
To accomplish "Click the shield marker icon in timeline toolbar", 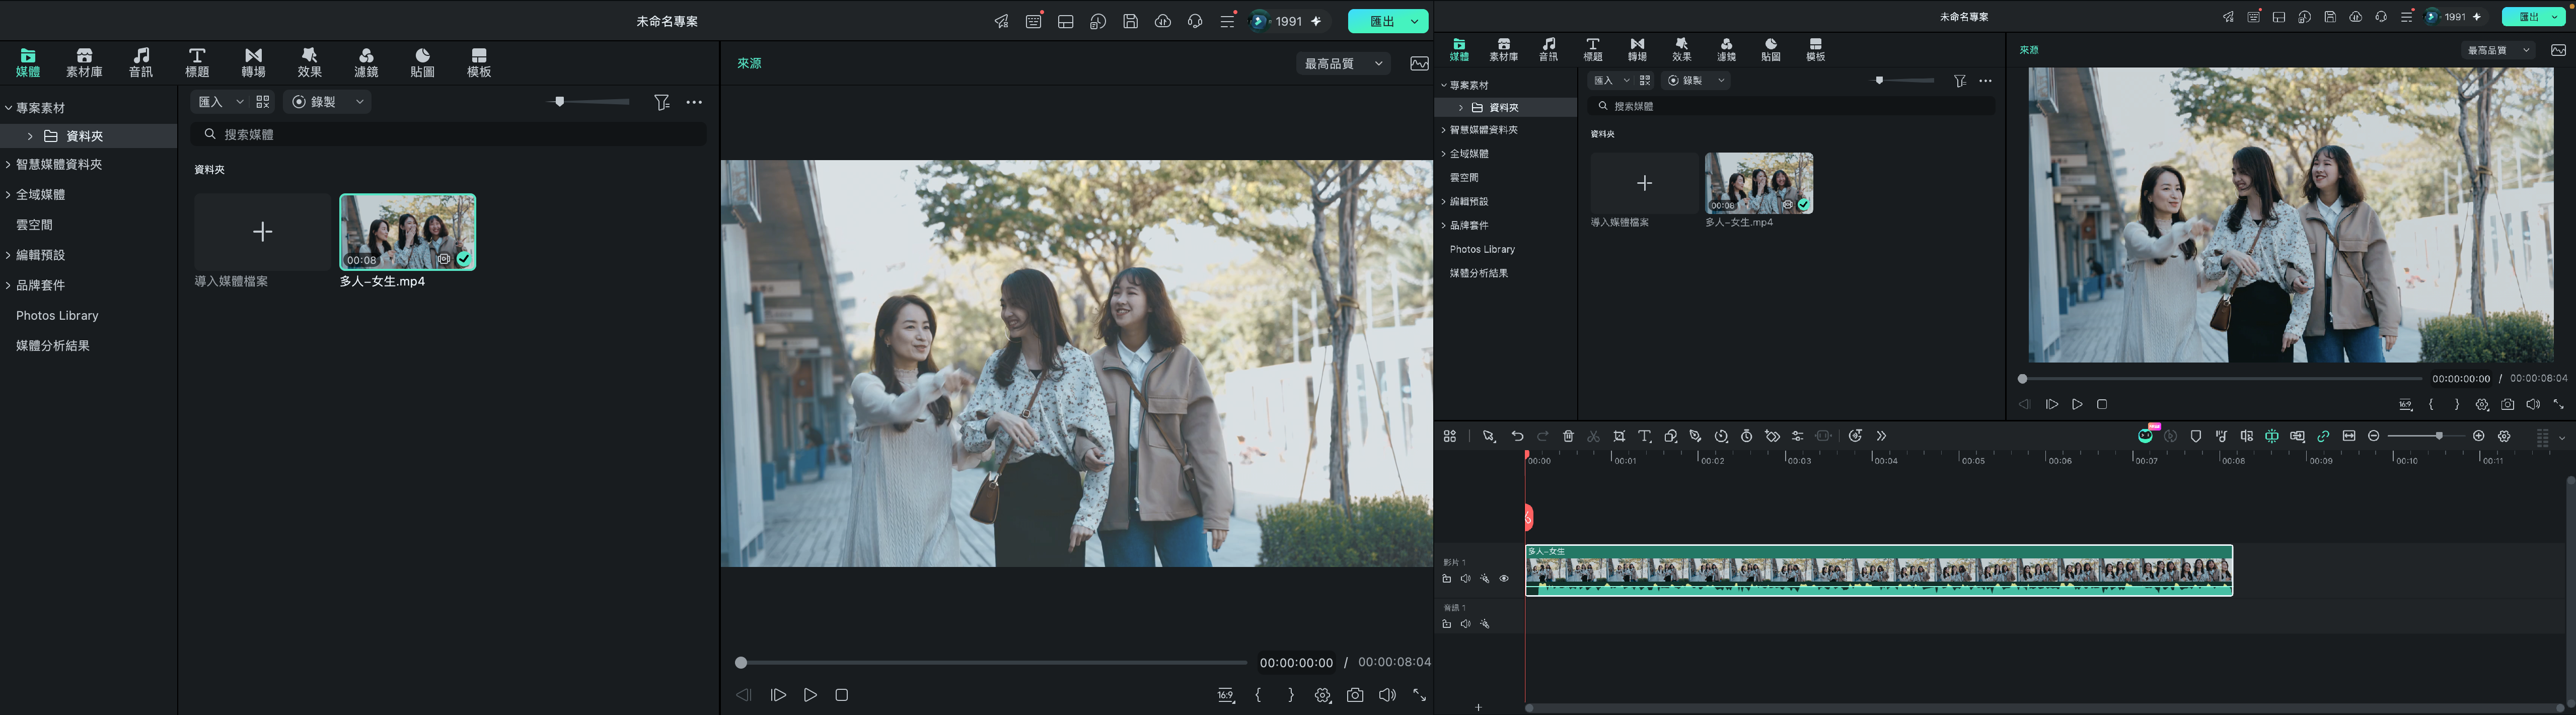I will click(2196, 436).
